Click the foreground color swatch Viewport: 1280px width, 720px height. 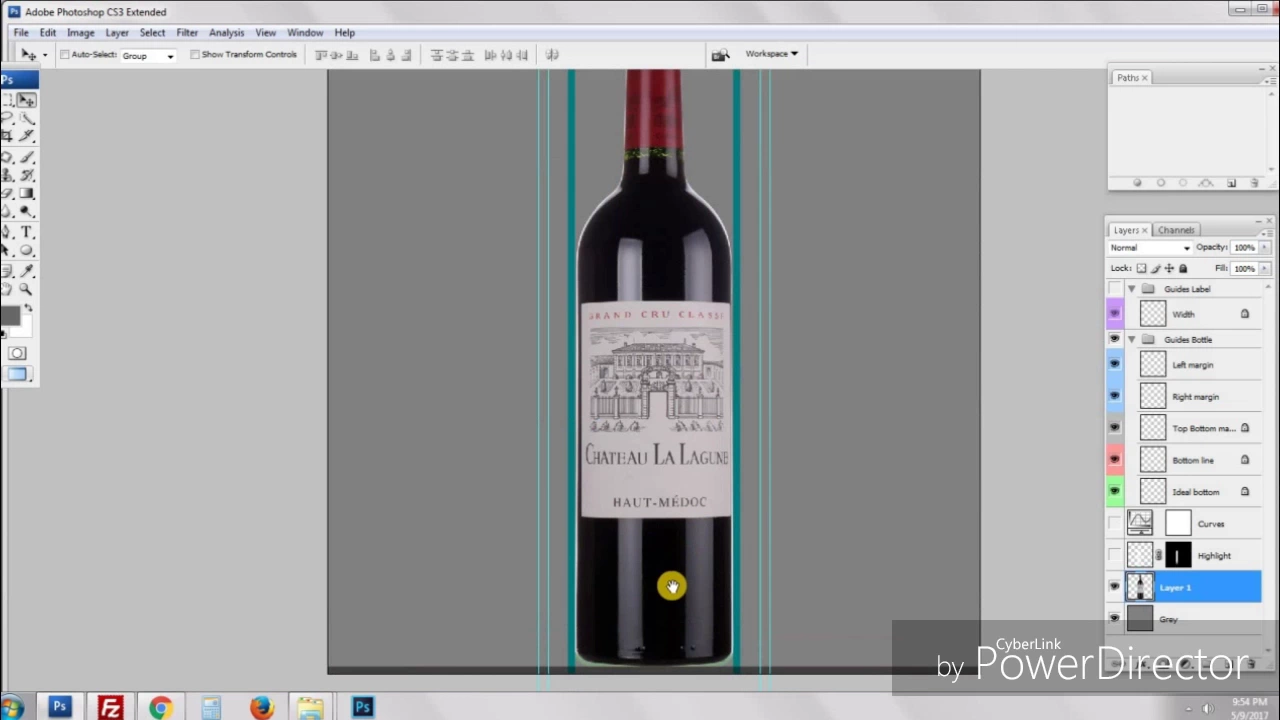[10, 317]
